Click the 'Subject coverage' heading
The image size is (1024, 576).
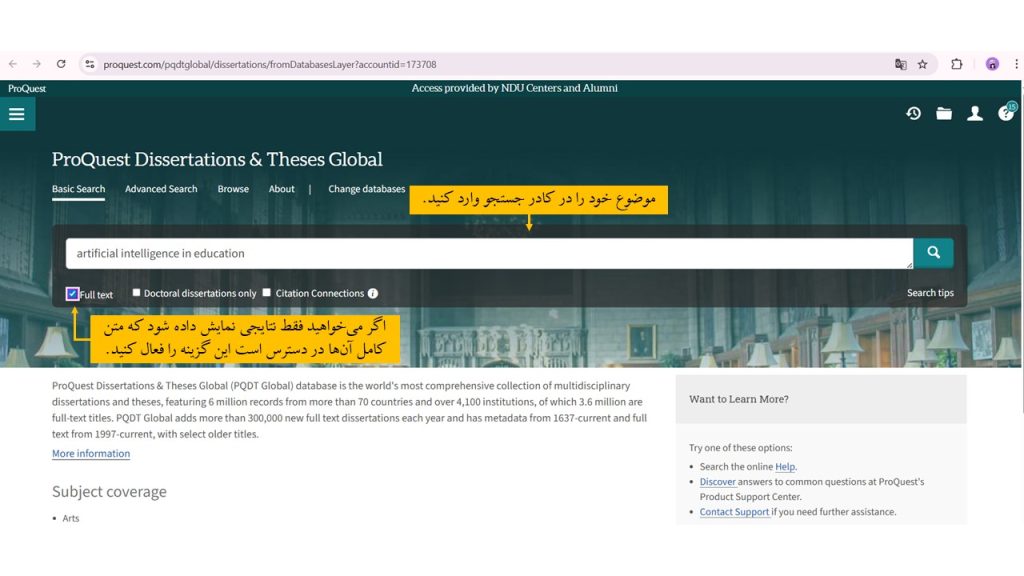pos(109,491)
